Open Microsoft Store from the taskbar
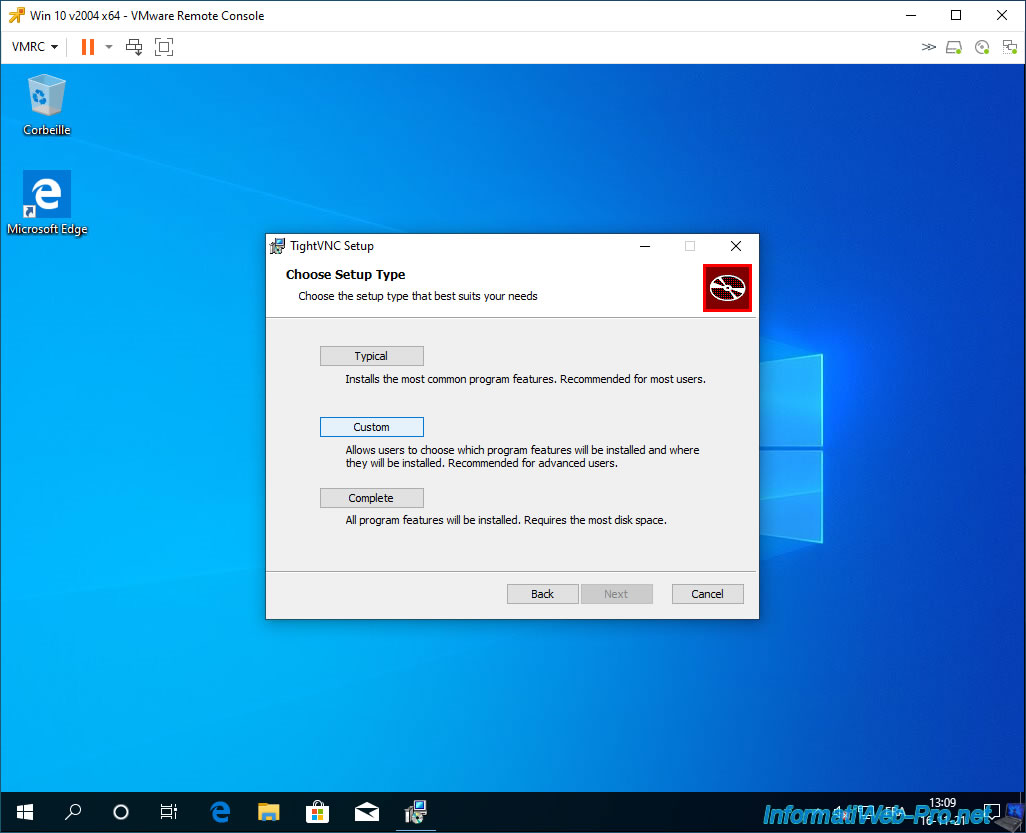The width and height of the screenshot is (1026, 833). [x=317, y=812]
